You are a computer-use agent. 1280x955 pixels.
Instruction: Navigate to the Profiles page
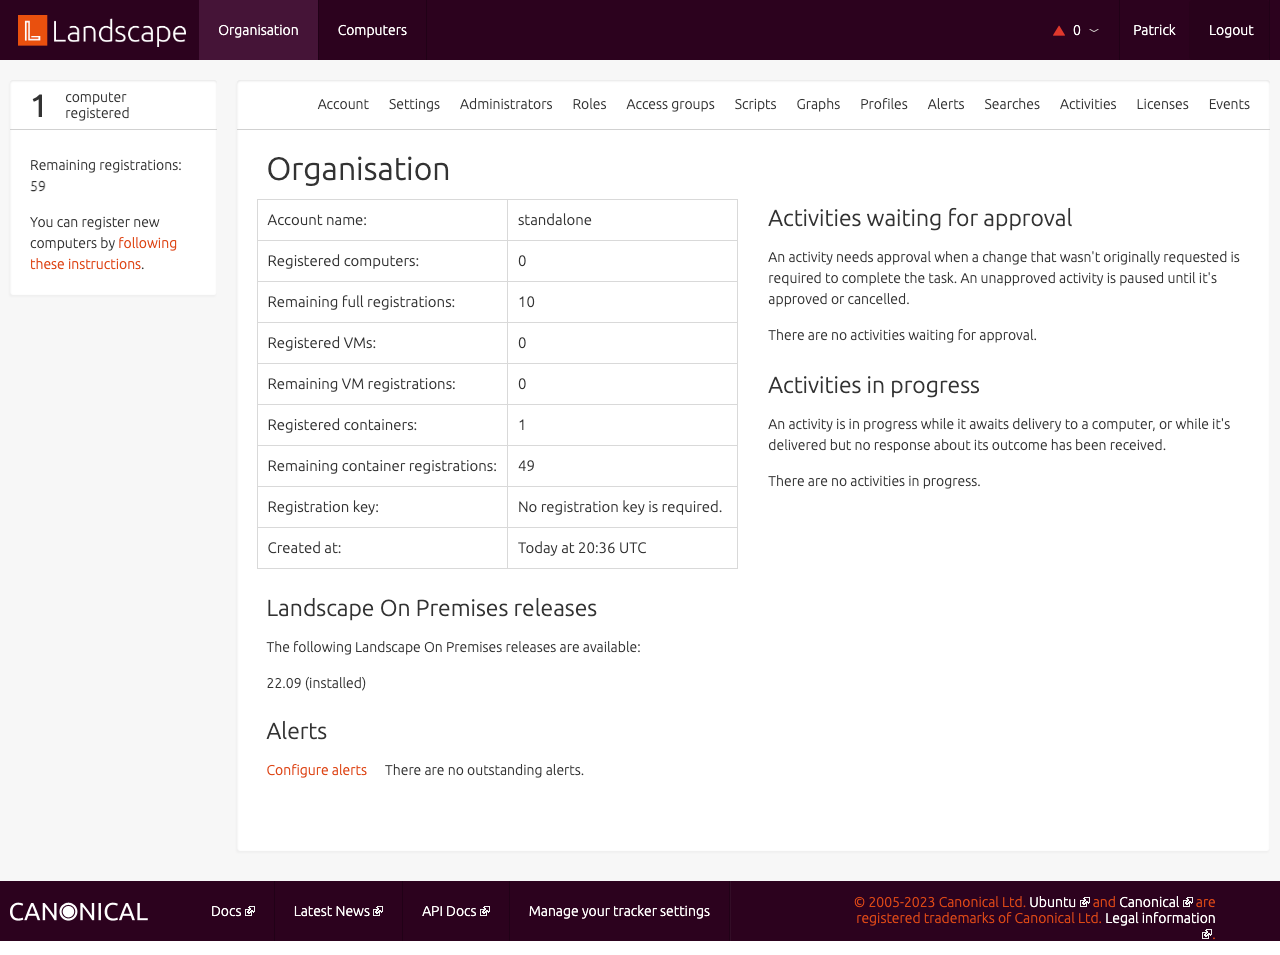(x=884, y=104)
